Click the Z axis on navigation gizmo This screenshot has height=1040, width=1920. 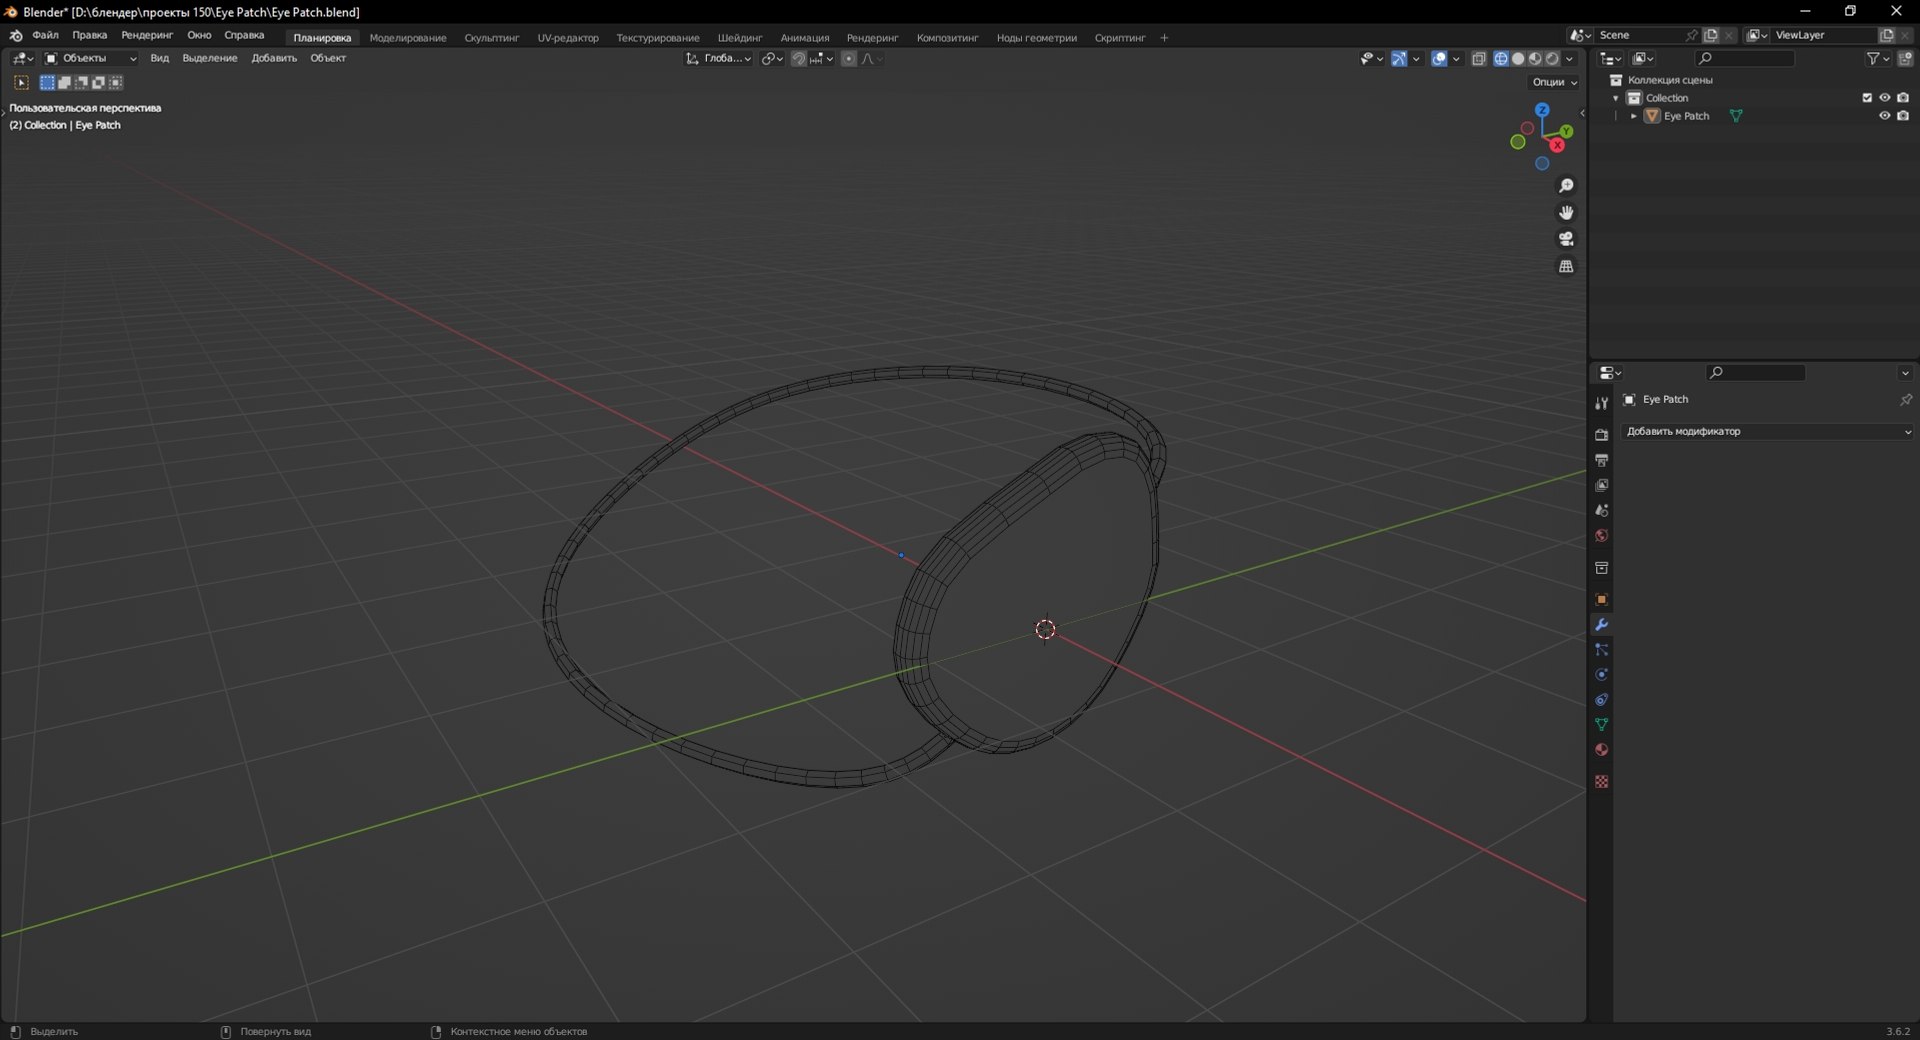tap(1542, 110)
